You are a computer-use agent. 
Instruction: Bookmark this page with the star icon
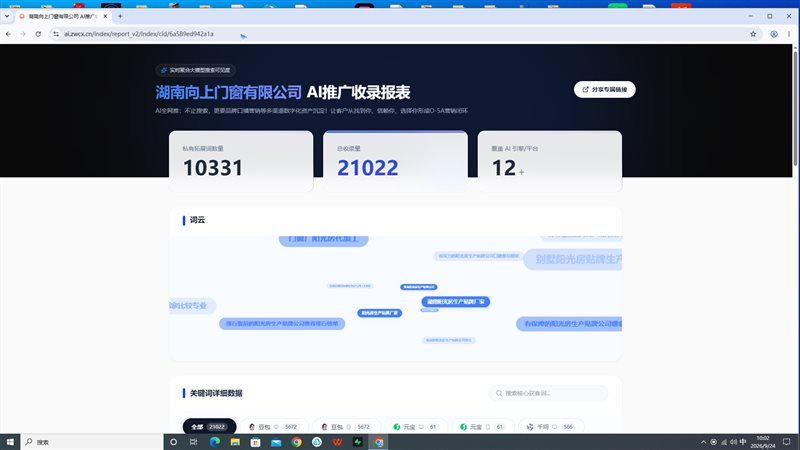click(x=753, y=34)
